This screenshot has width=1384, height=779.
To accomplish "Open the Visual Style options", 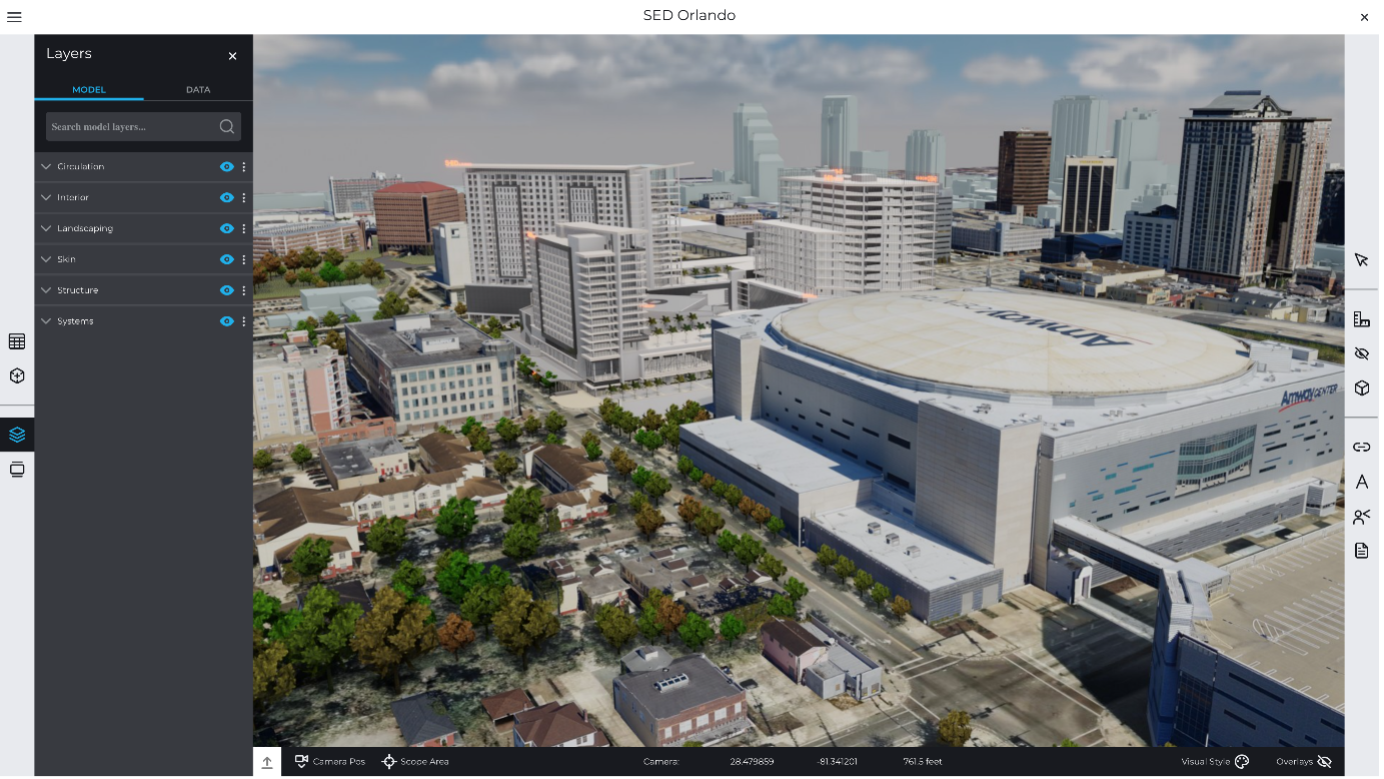I will tap(1215, 762).
